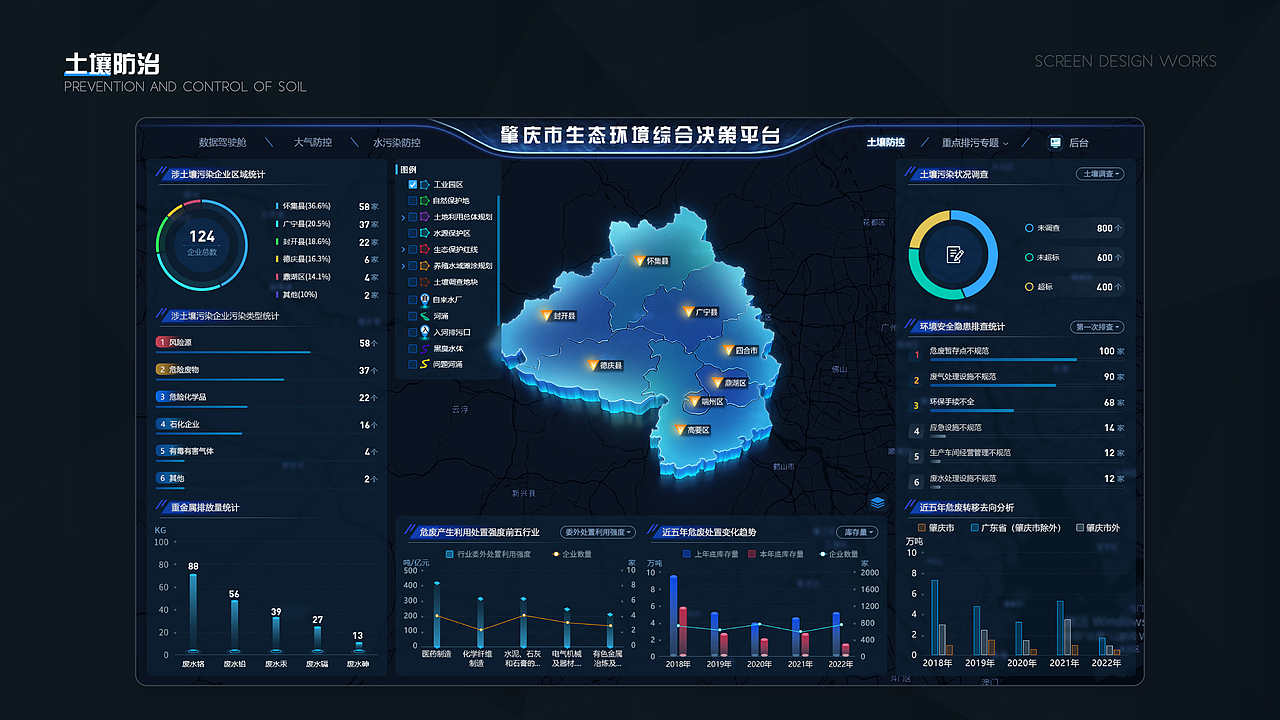Viewport: 1280px width, 720px height.
Task: Check the 自然保护地 layer checkbox
Action: (x=412, y=201)
